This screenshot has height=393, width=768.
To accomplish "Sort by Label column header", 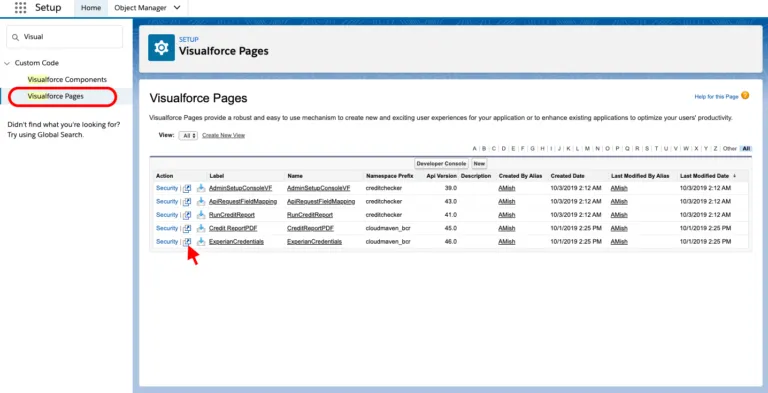I will [216, 175].
